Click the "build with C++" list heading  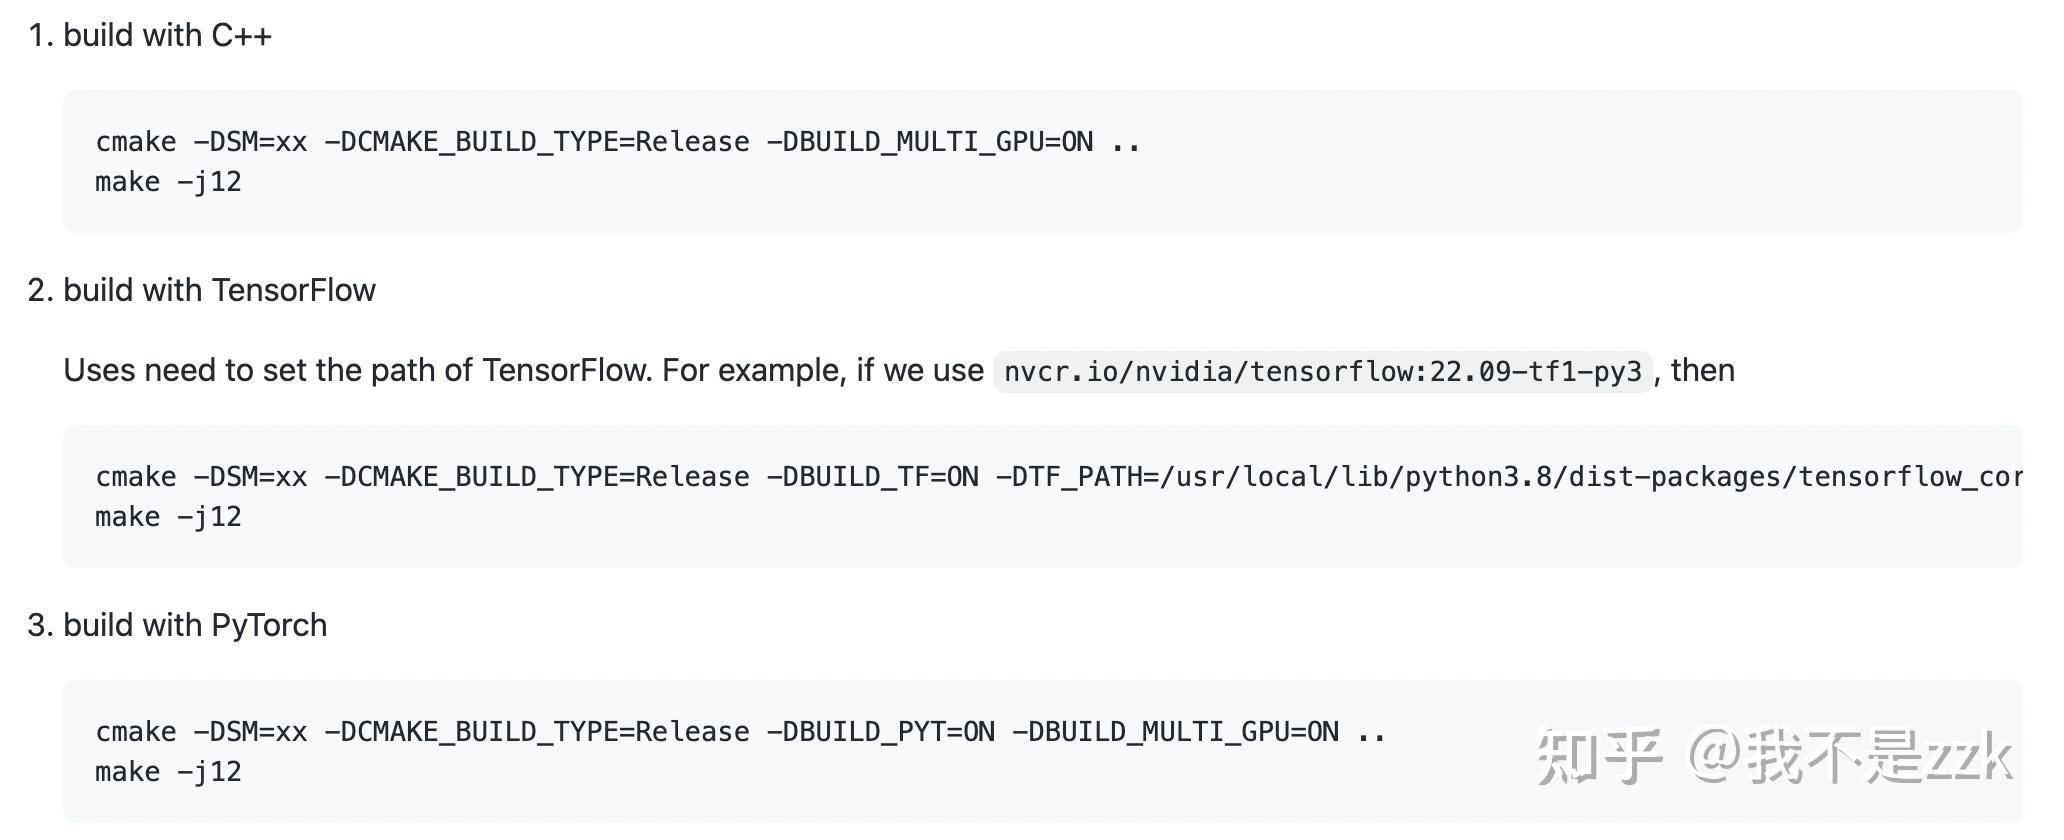click(x=167, y=36)
